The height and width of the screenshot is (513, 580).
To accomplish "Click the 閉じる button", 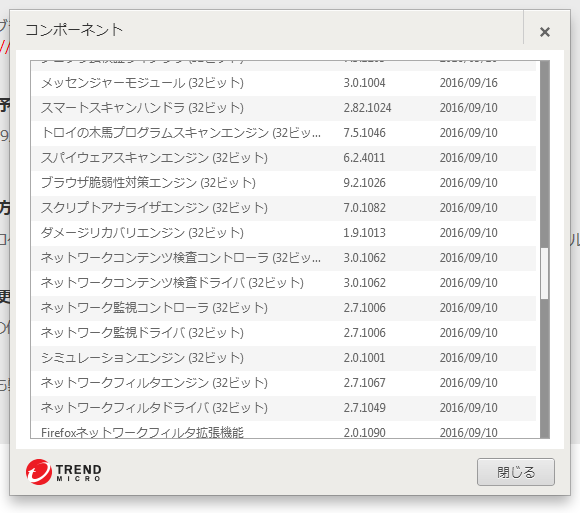I will [516, 472].
